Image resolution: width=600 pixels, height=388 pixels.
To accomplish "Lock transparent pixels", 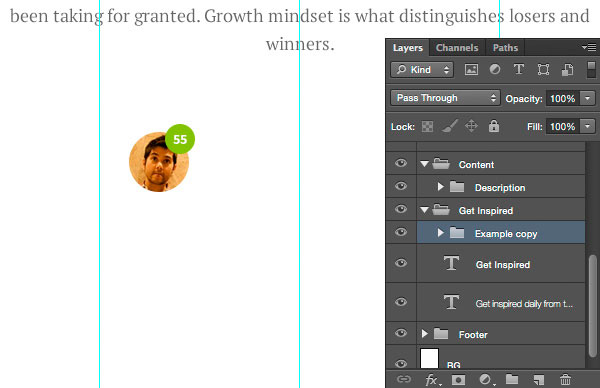I will coord(427,126).
